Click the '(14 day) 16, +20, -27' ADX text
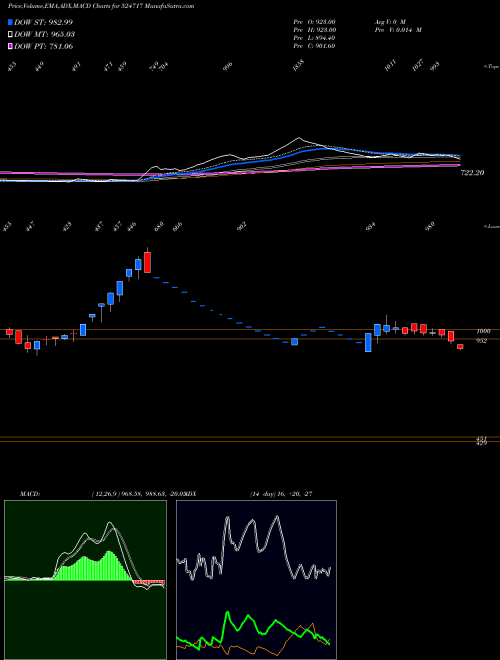Image resolution: width=500 pixels, height=660 pixels. coord(280,493)
